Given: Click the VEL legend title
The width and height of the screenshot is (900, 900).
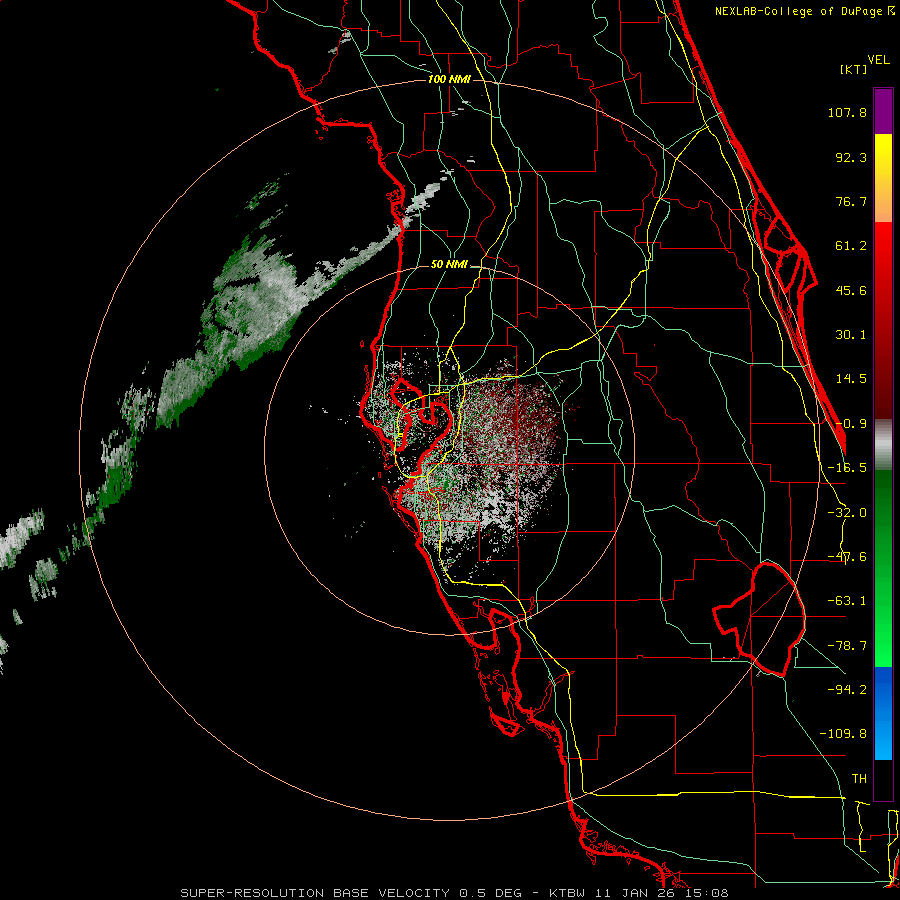Looking at the screenshot, I should point(878,59).
